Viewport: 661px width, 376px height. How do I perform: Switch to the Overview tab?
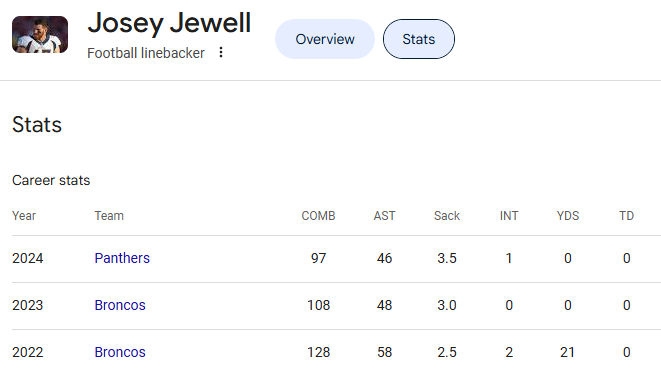pyautogui.click(x=325, y=39)
